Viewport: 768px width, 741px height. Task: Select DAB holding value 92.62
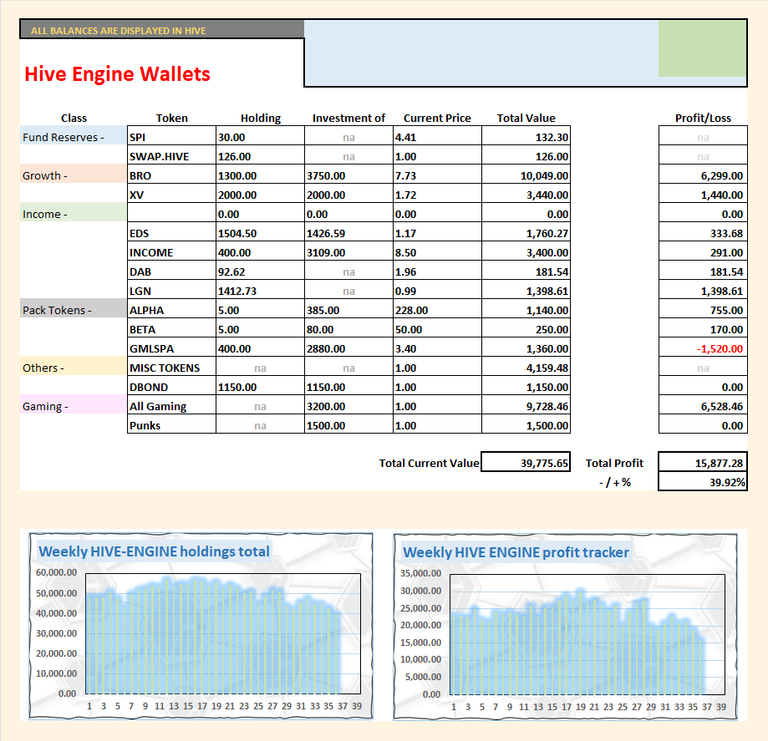pos(260,272)
